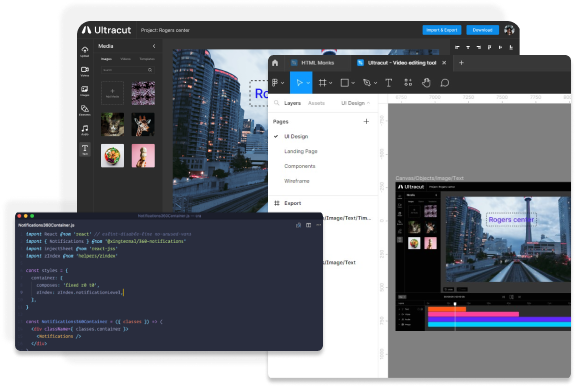
Task: Click the search icon beside Layers
Action: point(276,103)
